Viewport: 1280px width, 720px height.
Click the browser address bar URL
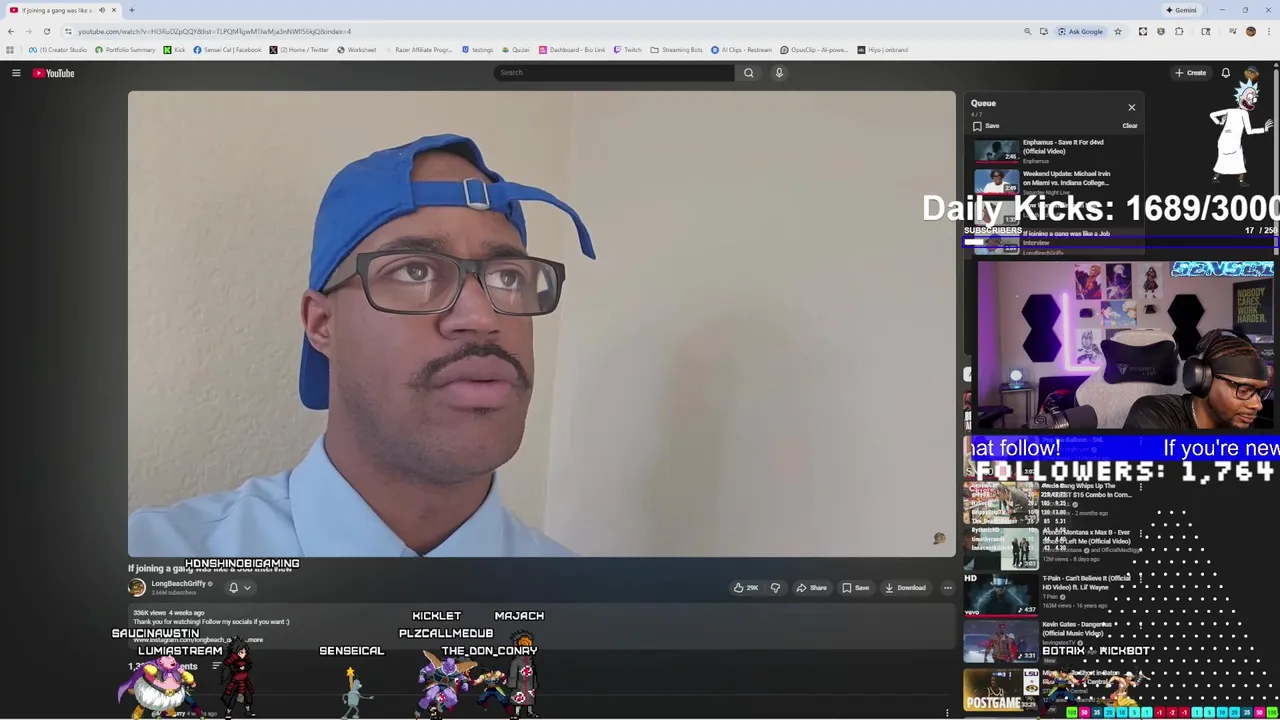coord(214,31)
